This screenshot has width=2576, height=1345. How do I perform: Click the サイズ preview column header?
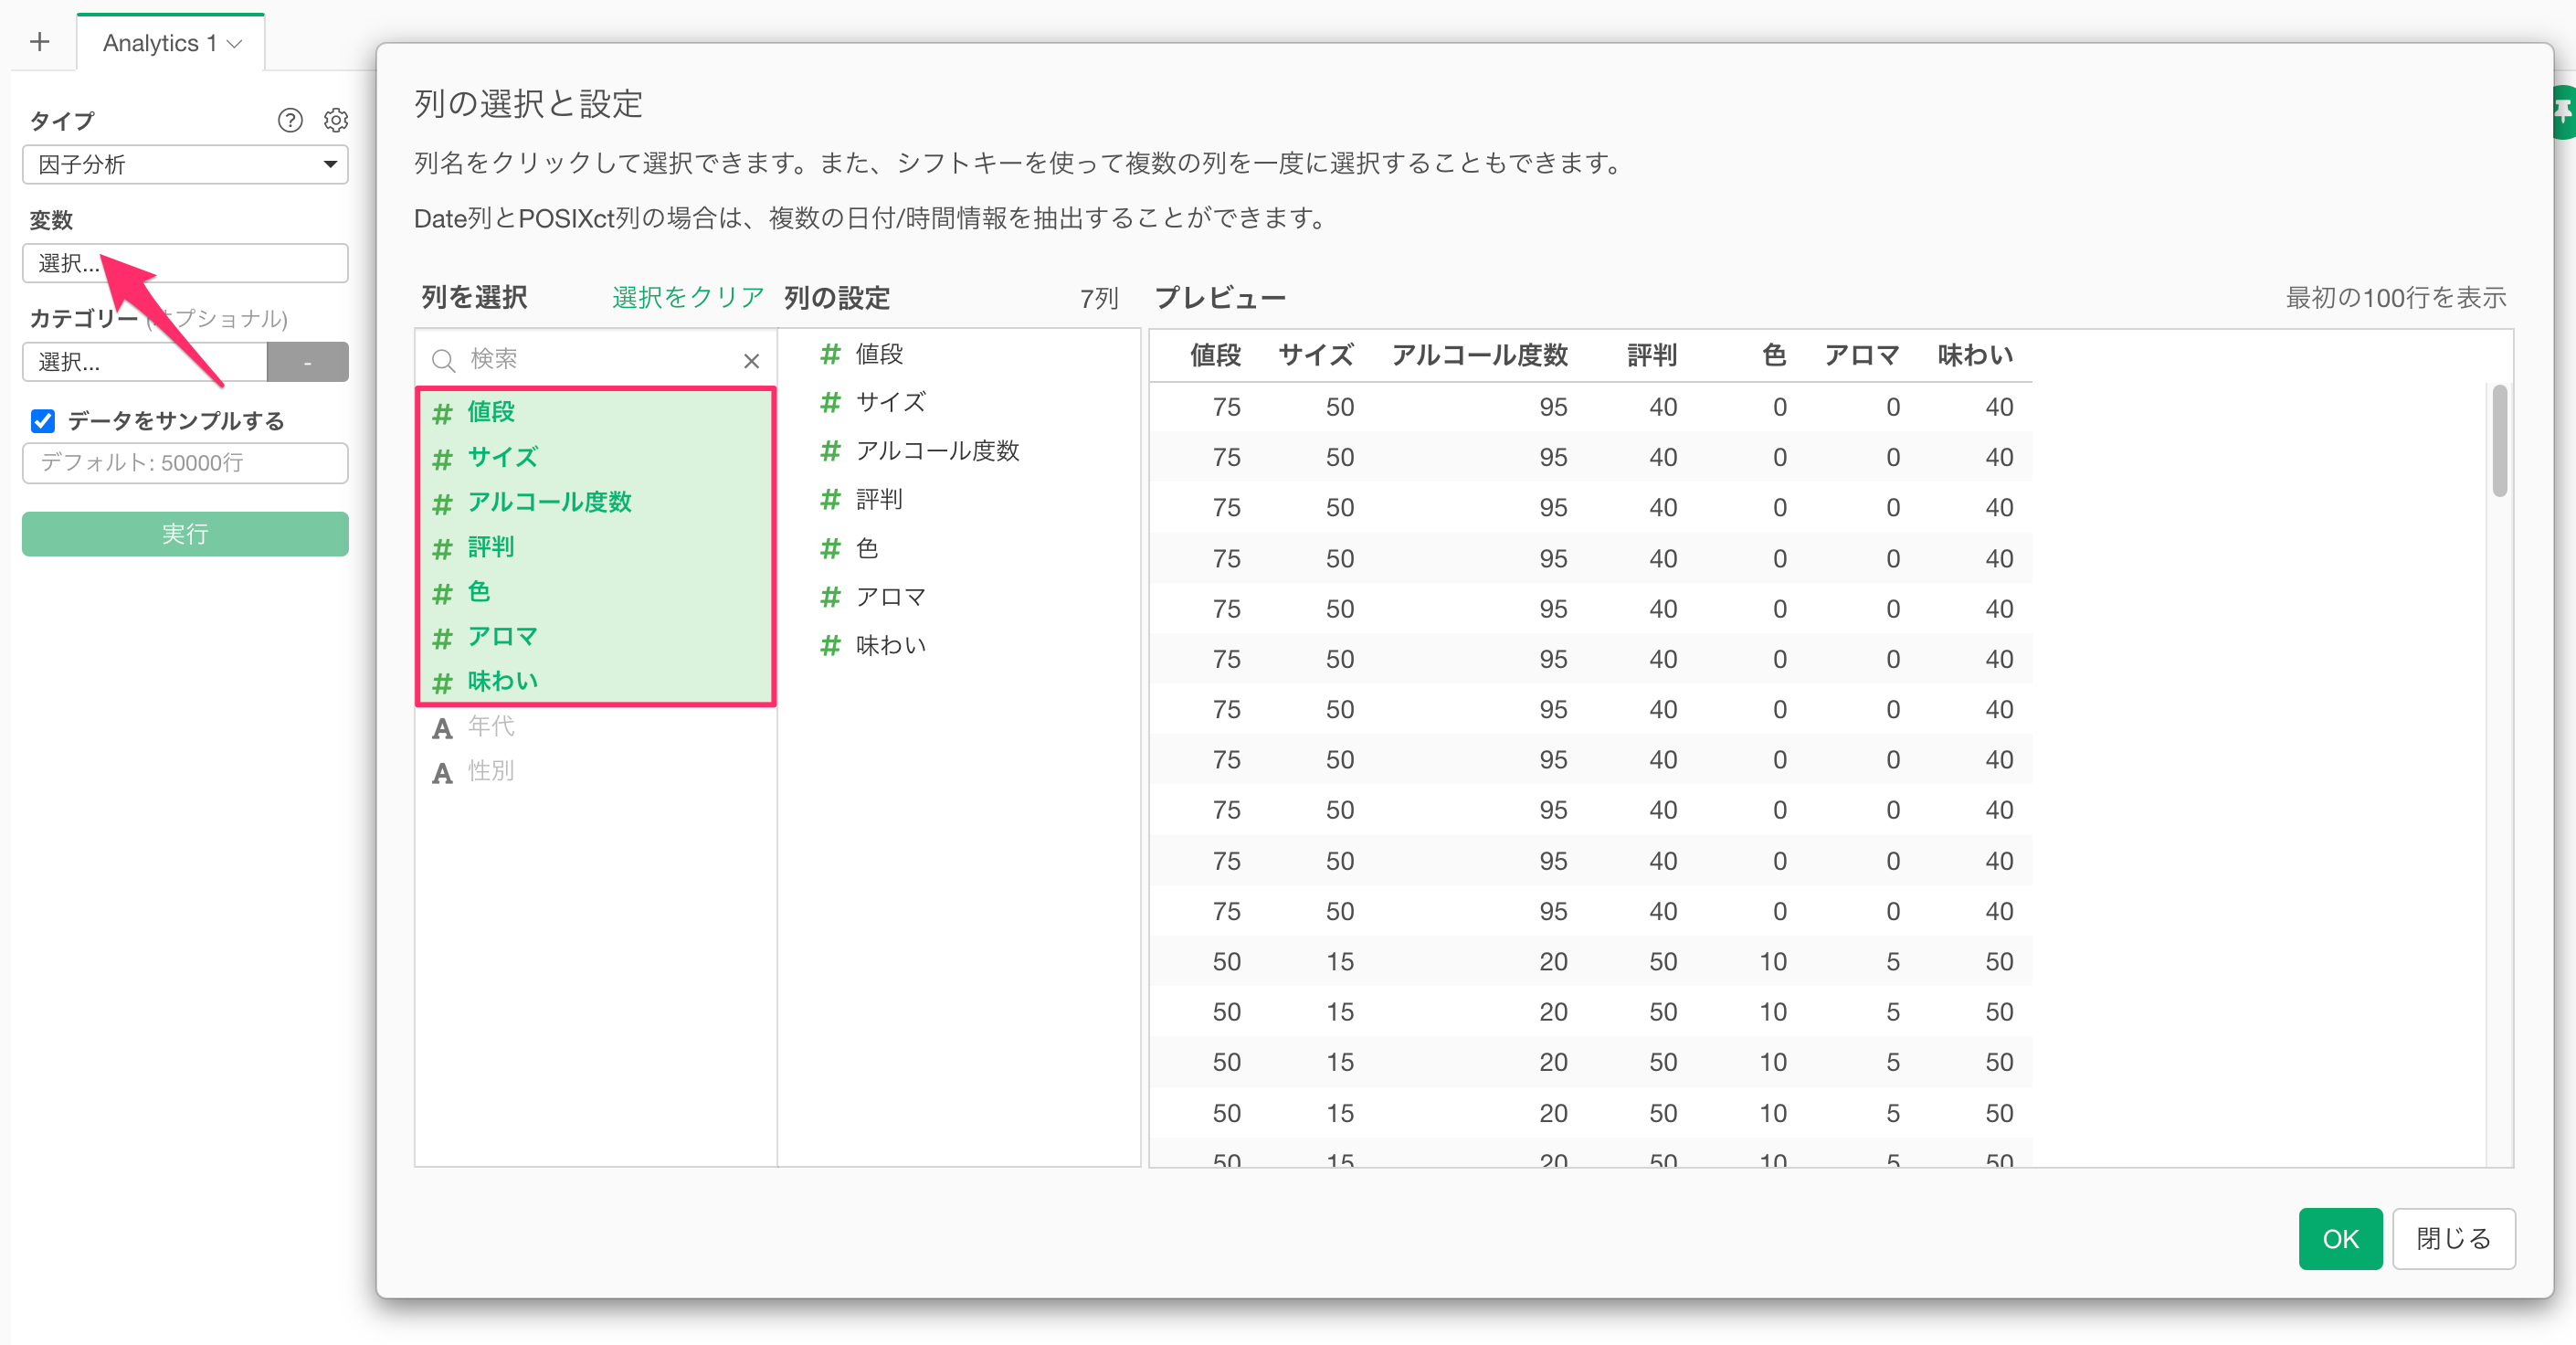[1316, 355]
